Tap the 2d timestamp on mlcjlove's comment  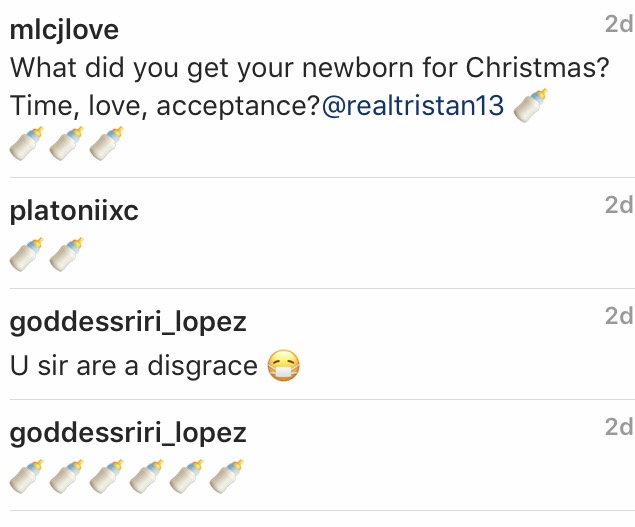619,25
